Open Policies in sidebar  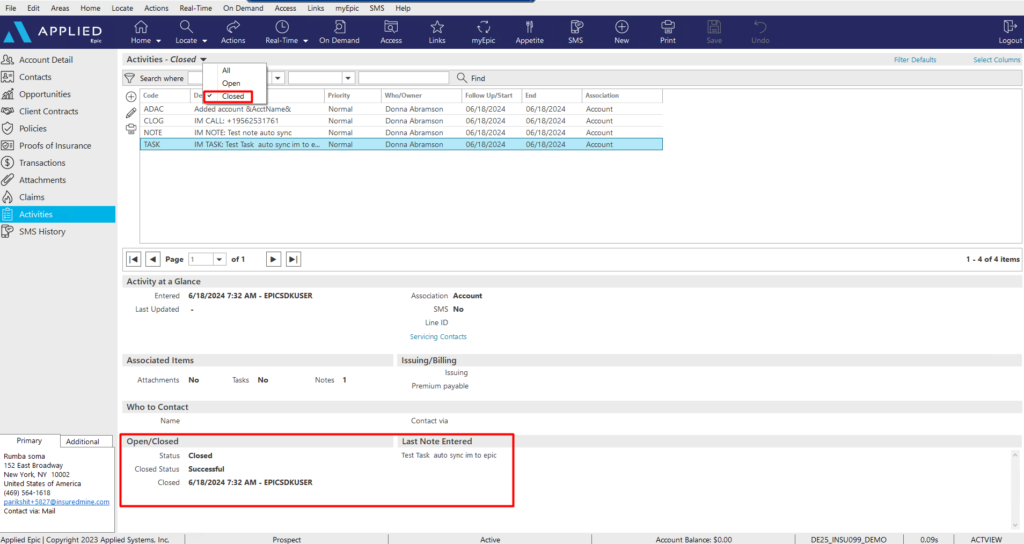pyautogui.click(x=33, y=129)
